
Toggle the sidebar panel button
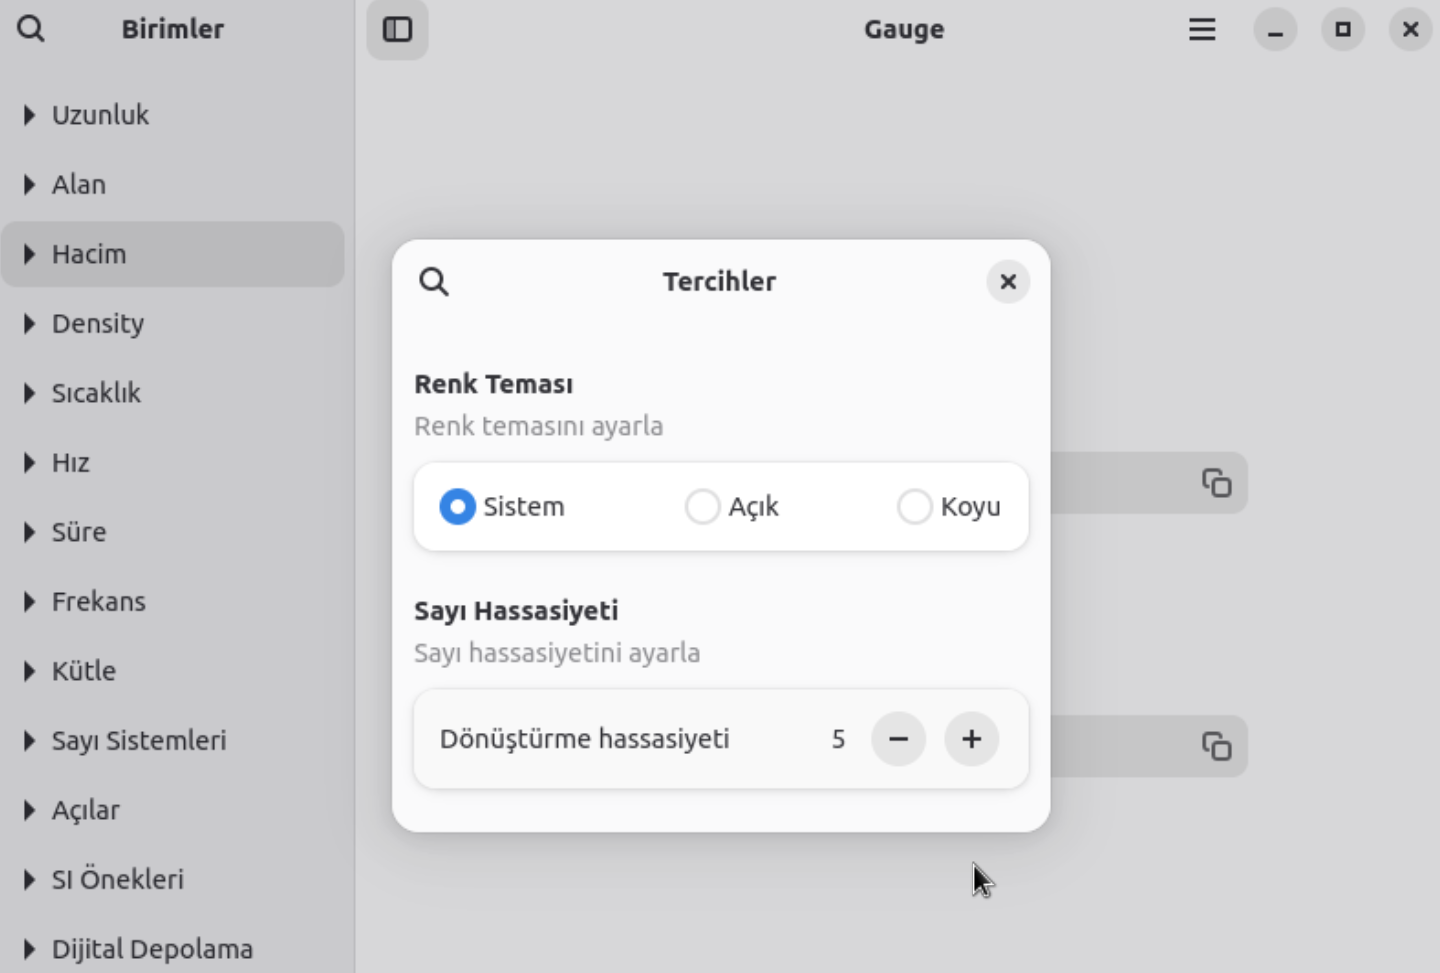click(x=397, y=30)
